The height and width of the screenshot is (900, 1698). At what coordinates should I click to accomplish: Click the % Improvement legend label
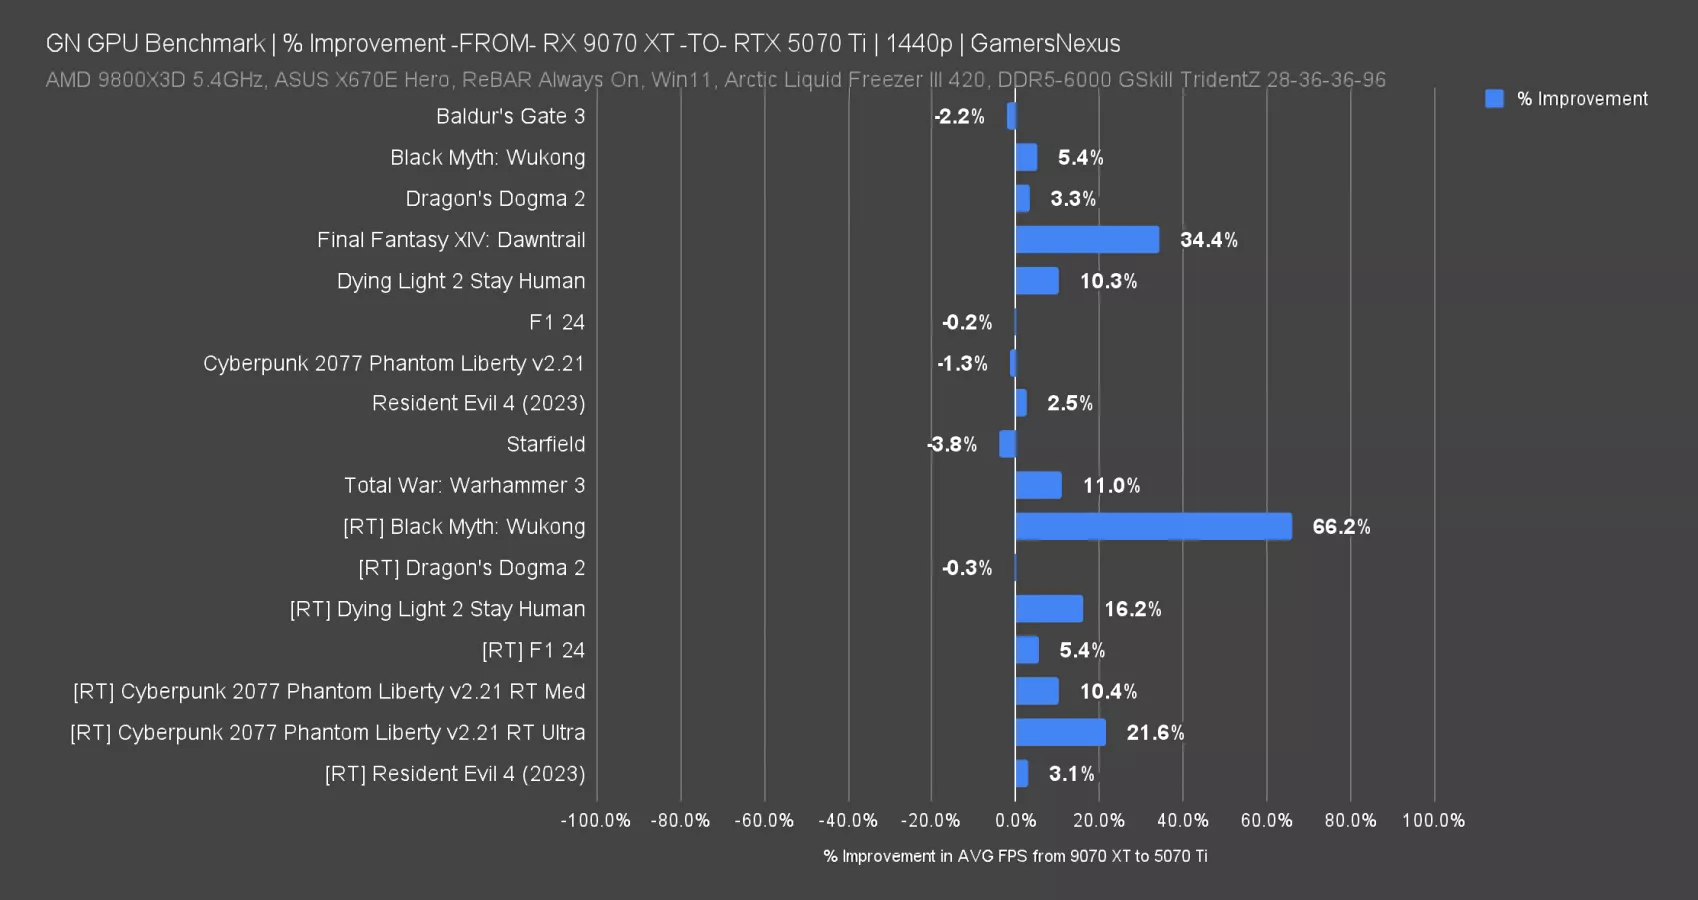1582,99
